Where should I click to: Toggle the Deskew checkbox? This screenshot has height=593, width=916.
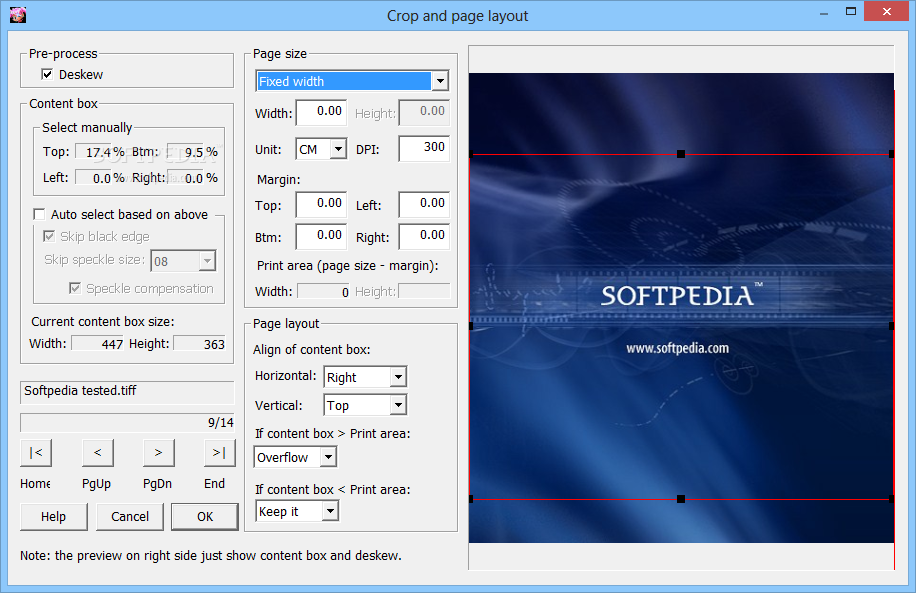[47, 74]
